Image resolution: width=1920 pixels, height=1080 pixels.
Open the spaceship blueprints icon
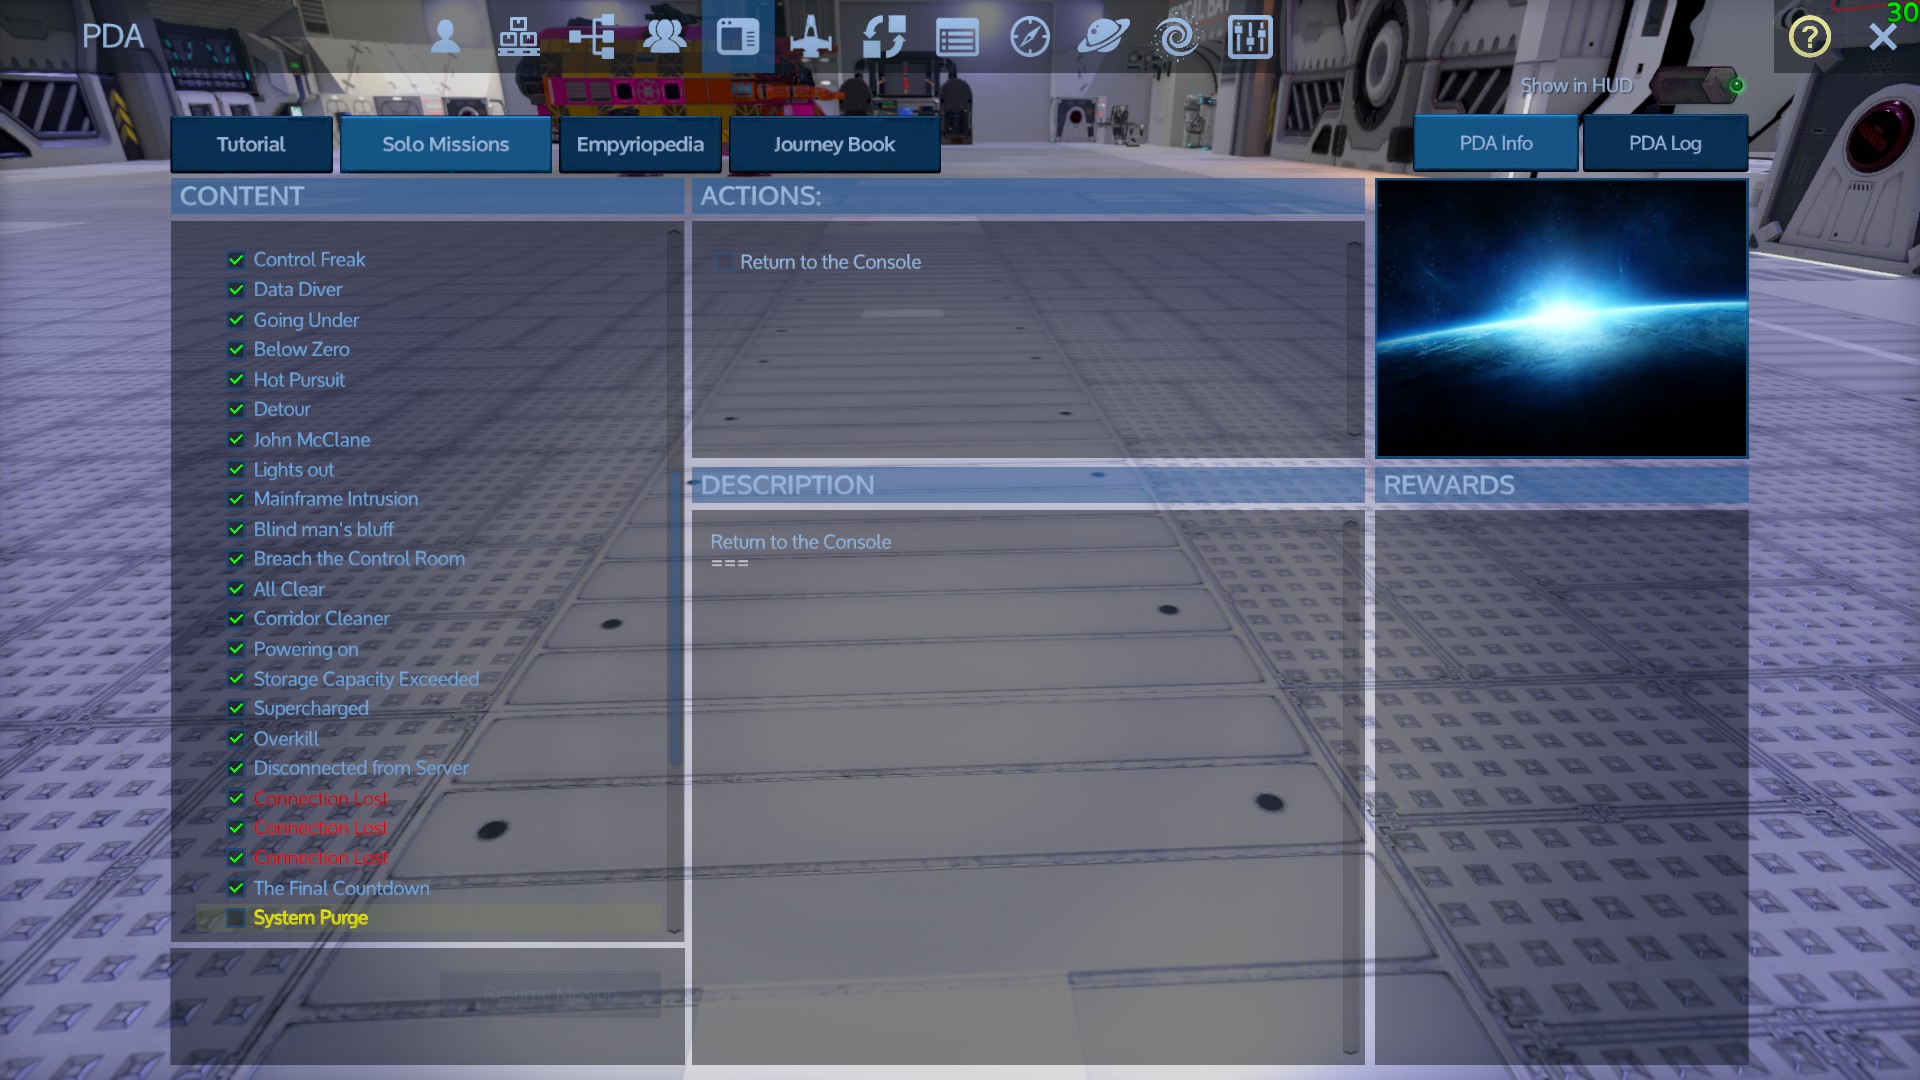point(811,37)
